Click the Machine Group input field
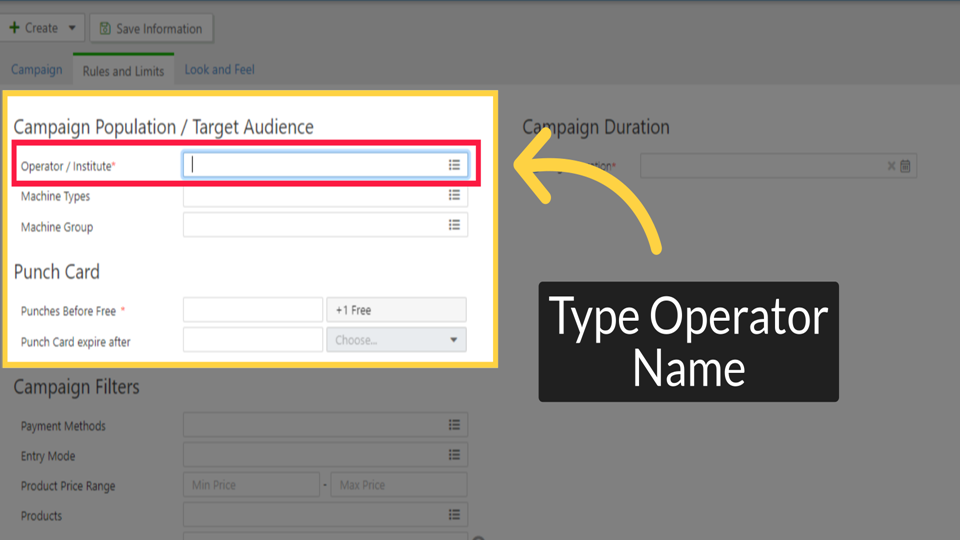Image resolution: width=960 pixels, height=540 pixels. (x=325, y=225)
